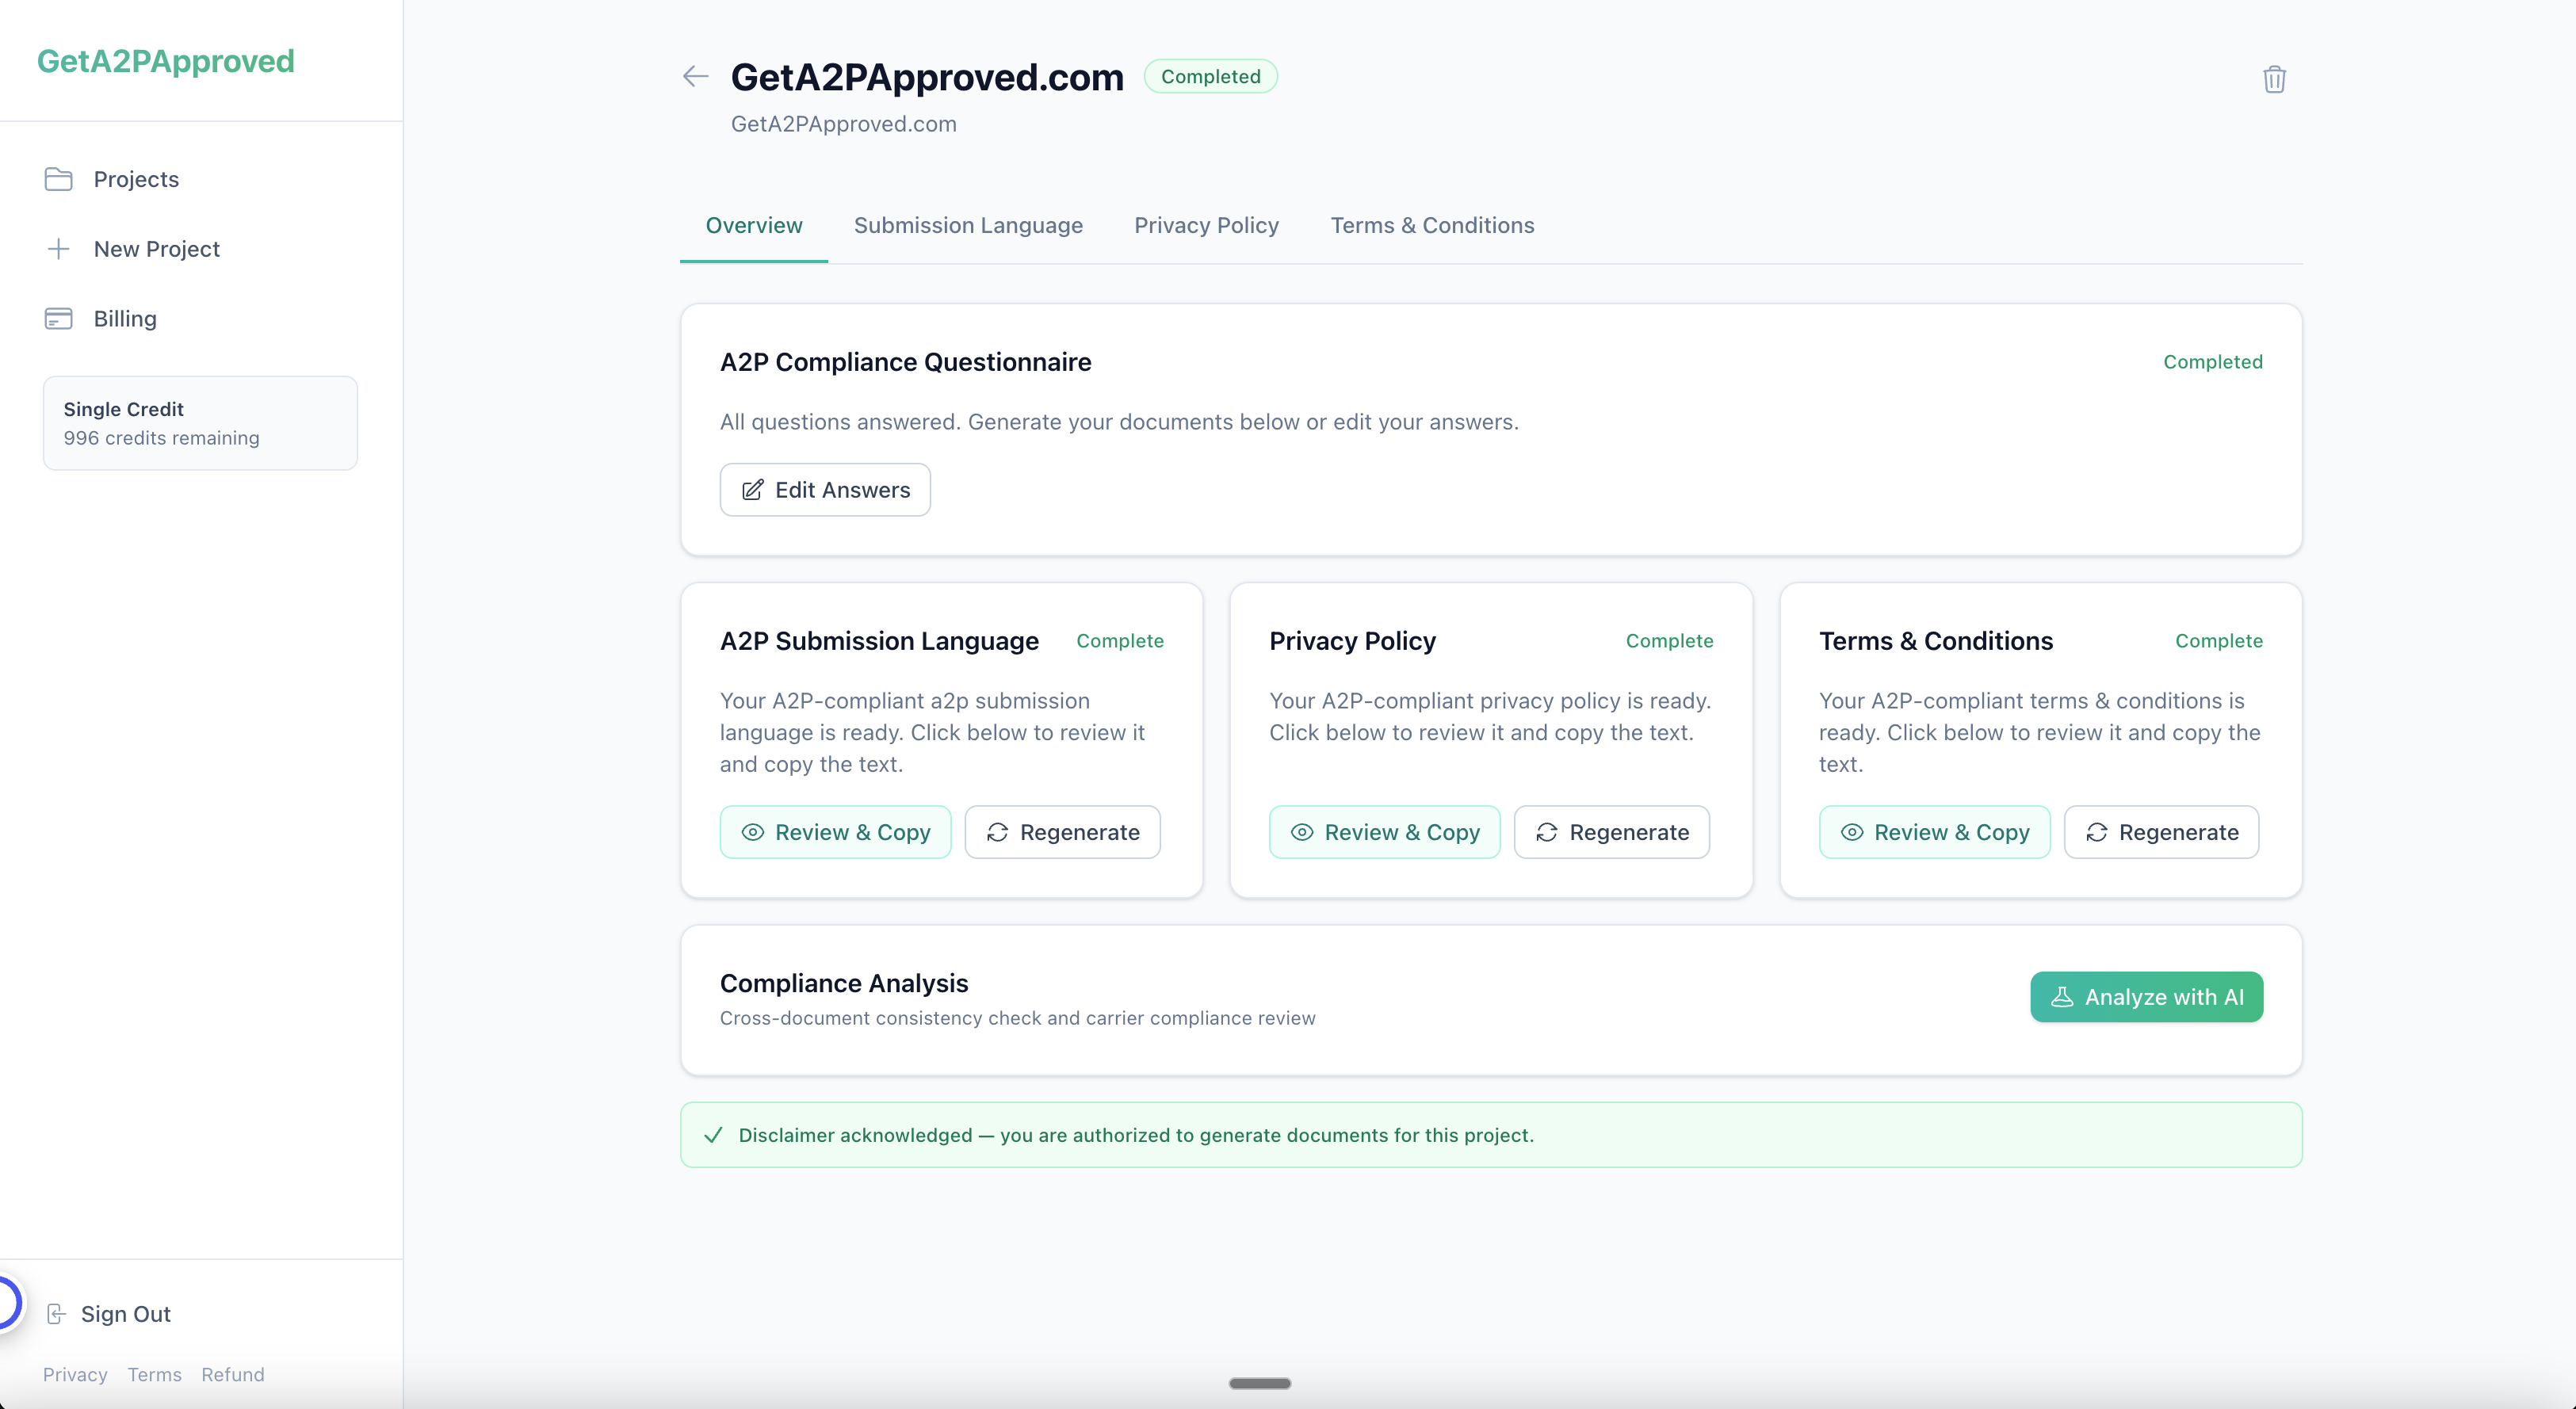2576x1409 pixels.
Task: Click Analyze with AI button
Action: point(2146,996)
